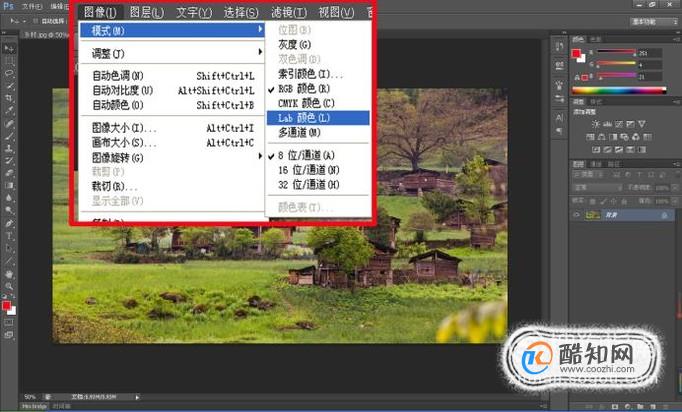682x412 pixels.
Task: Expand the 调整 (J) submenu arrow
Action: coord(260,52)
